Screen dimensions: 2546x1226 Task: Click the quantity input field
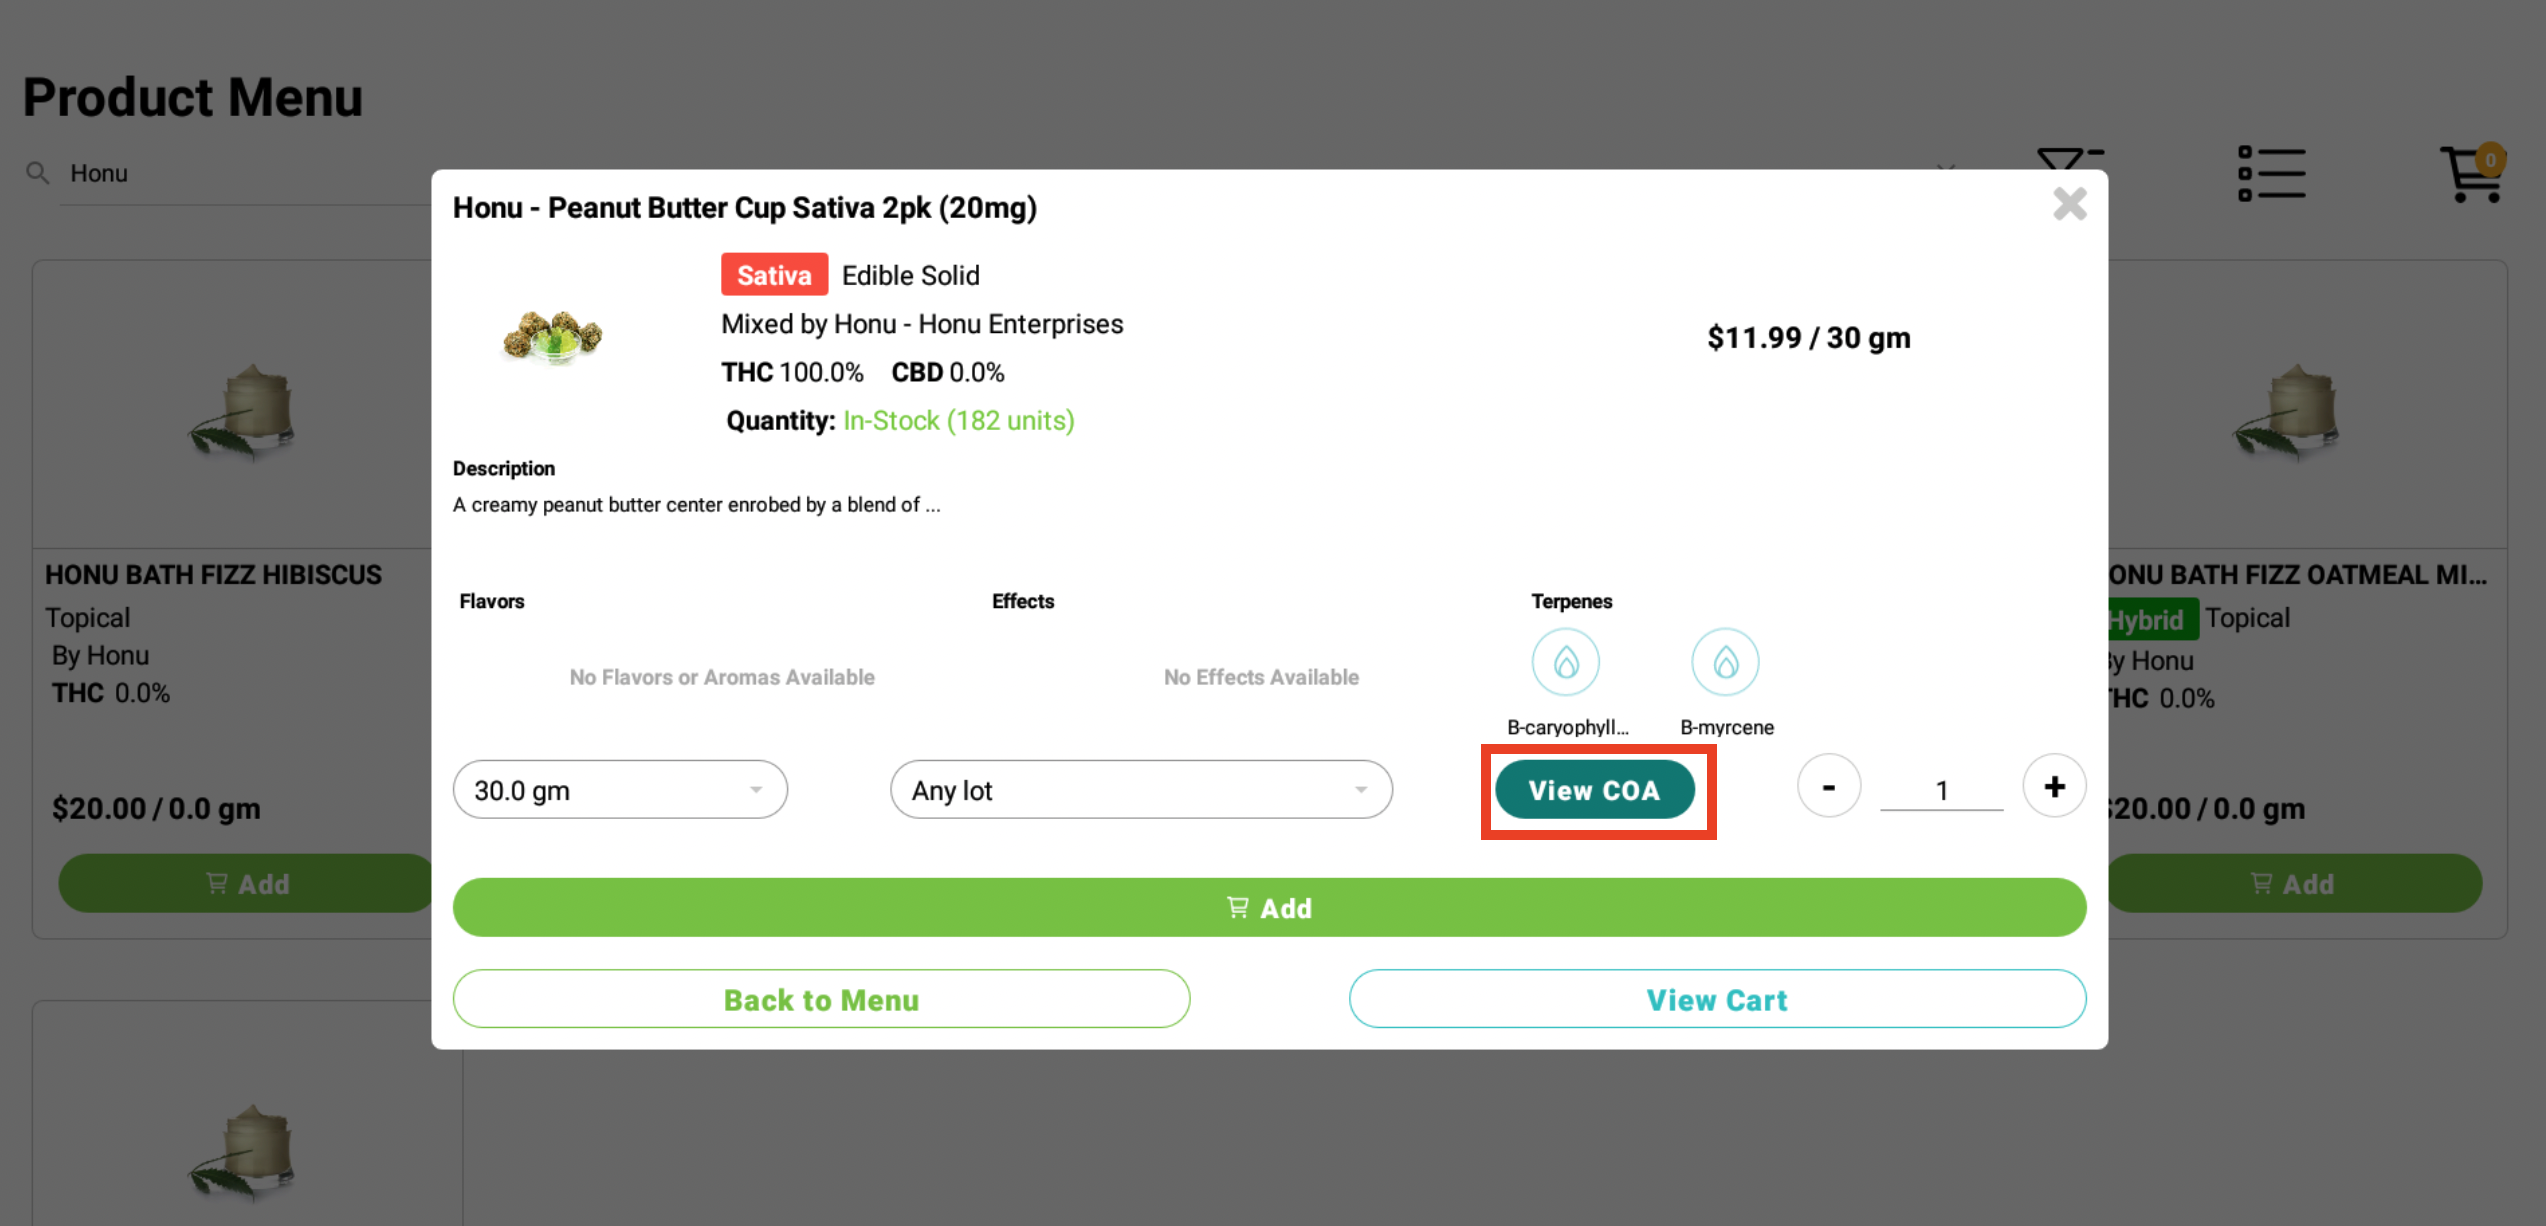click(1941, 791)
